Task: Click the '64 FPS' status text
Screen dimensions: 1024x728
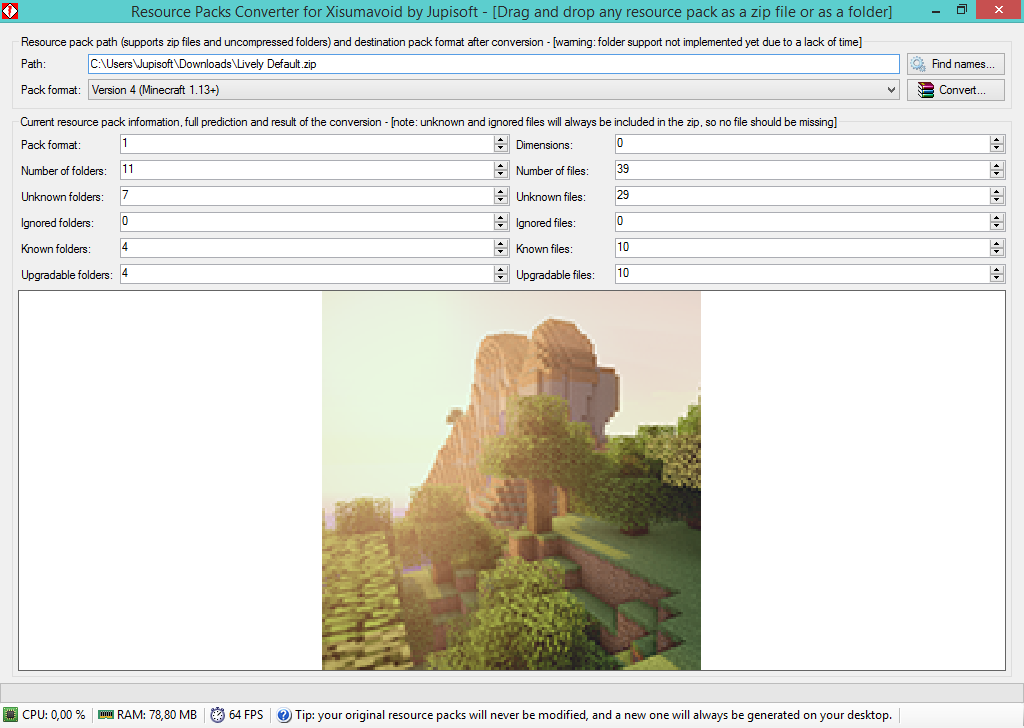Action: click(246, 715)
